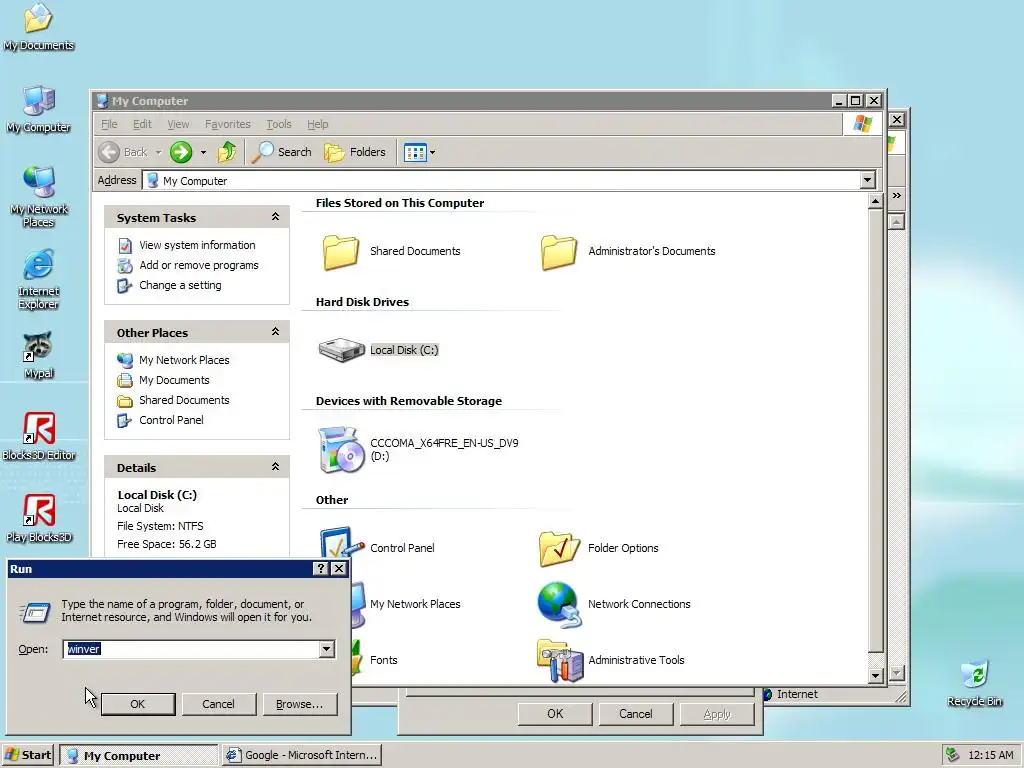The image size is (1024, 768).
Task: Toggle the Folders pane button
Action: (x=355, y=152)
